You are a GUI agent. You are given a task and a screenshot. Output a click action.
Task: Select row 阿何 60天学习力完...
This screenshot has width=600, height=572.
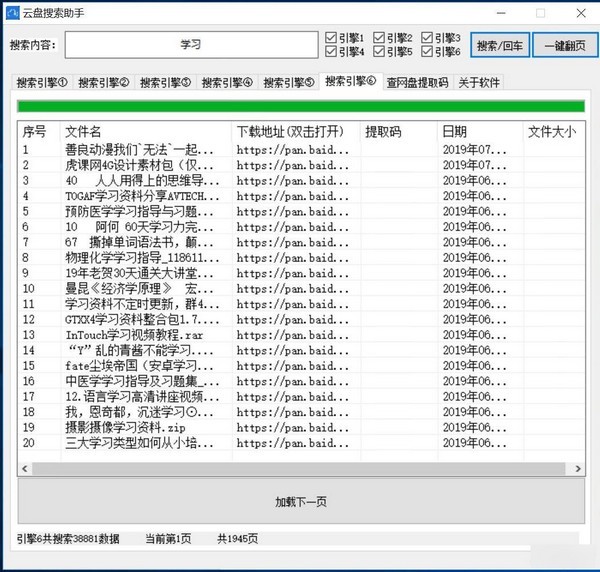coord(301,227)
